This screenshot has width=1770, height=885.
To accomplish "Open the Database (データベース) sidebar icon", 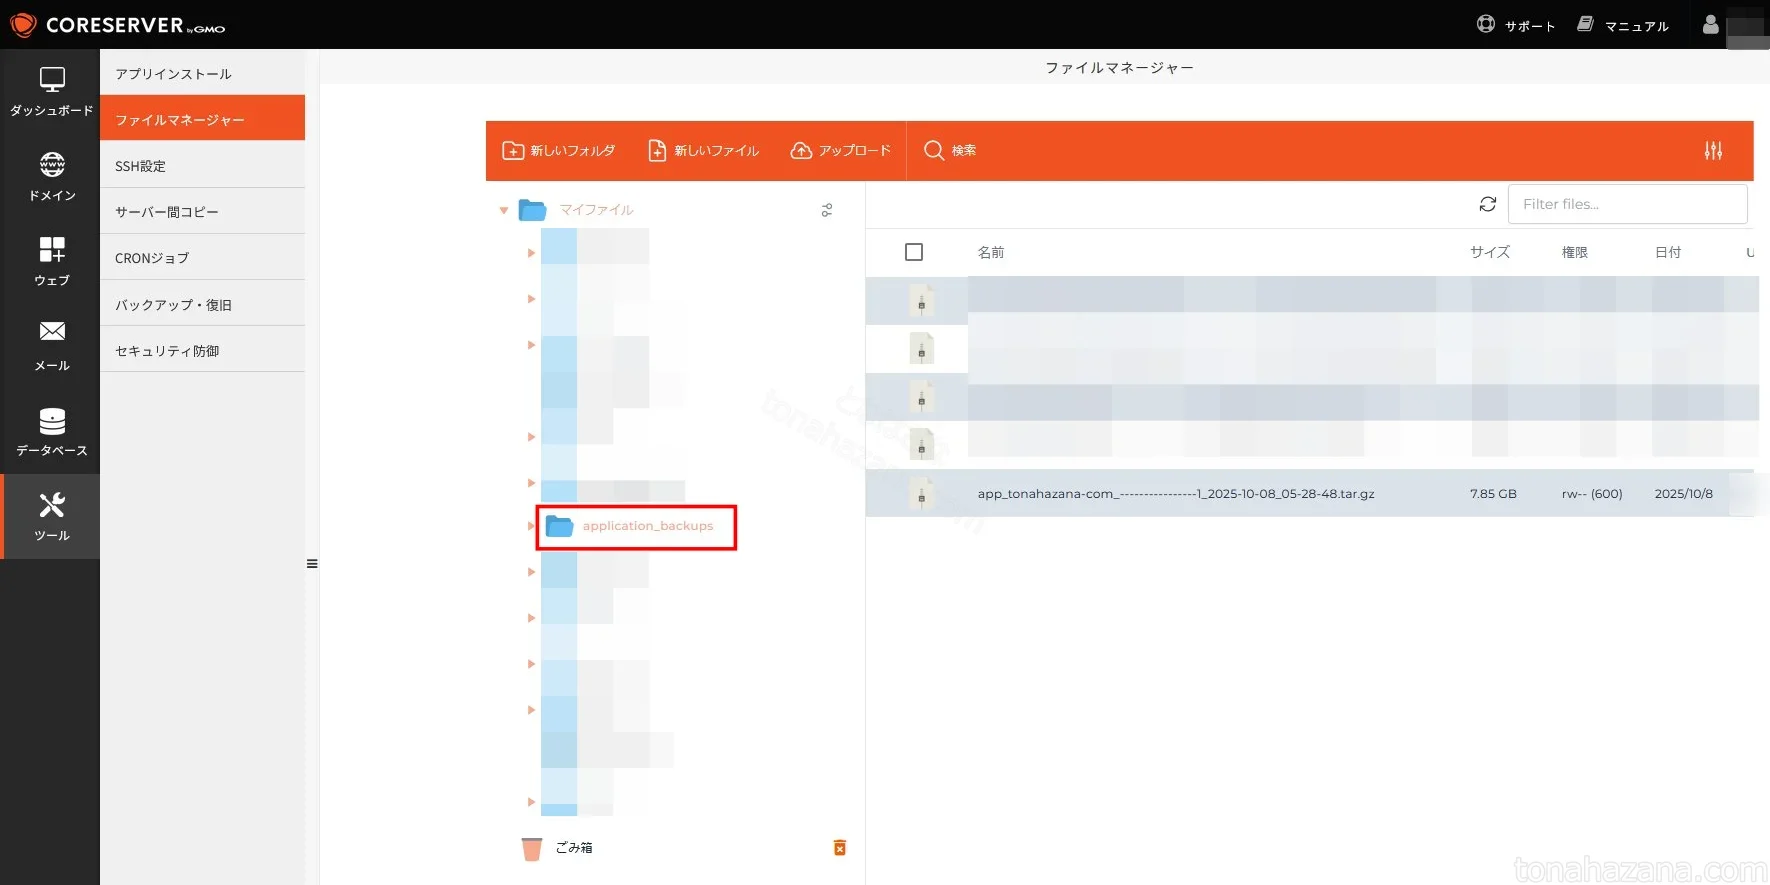I will [x=51, y=431].
